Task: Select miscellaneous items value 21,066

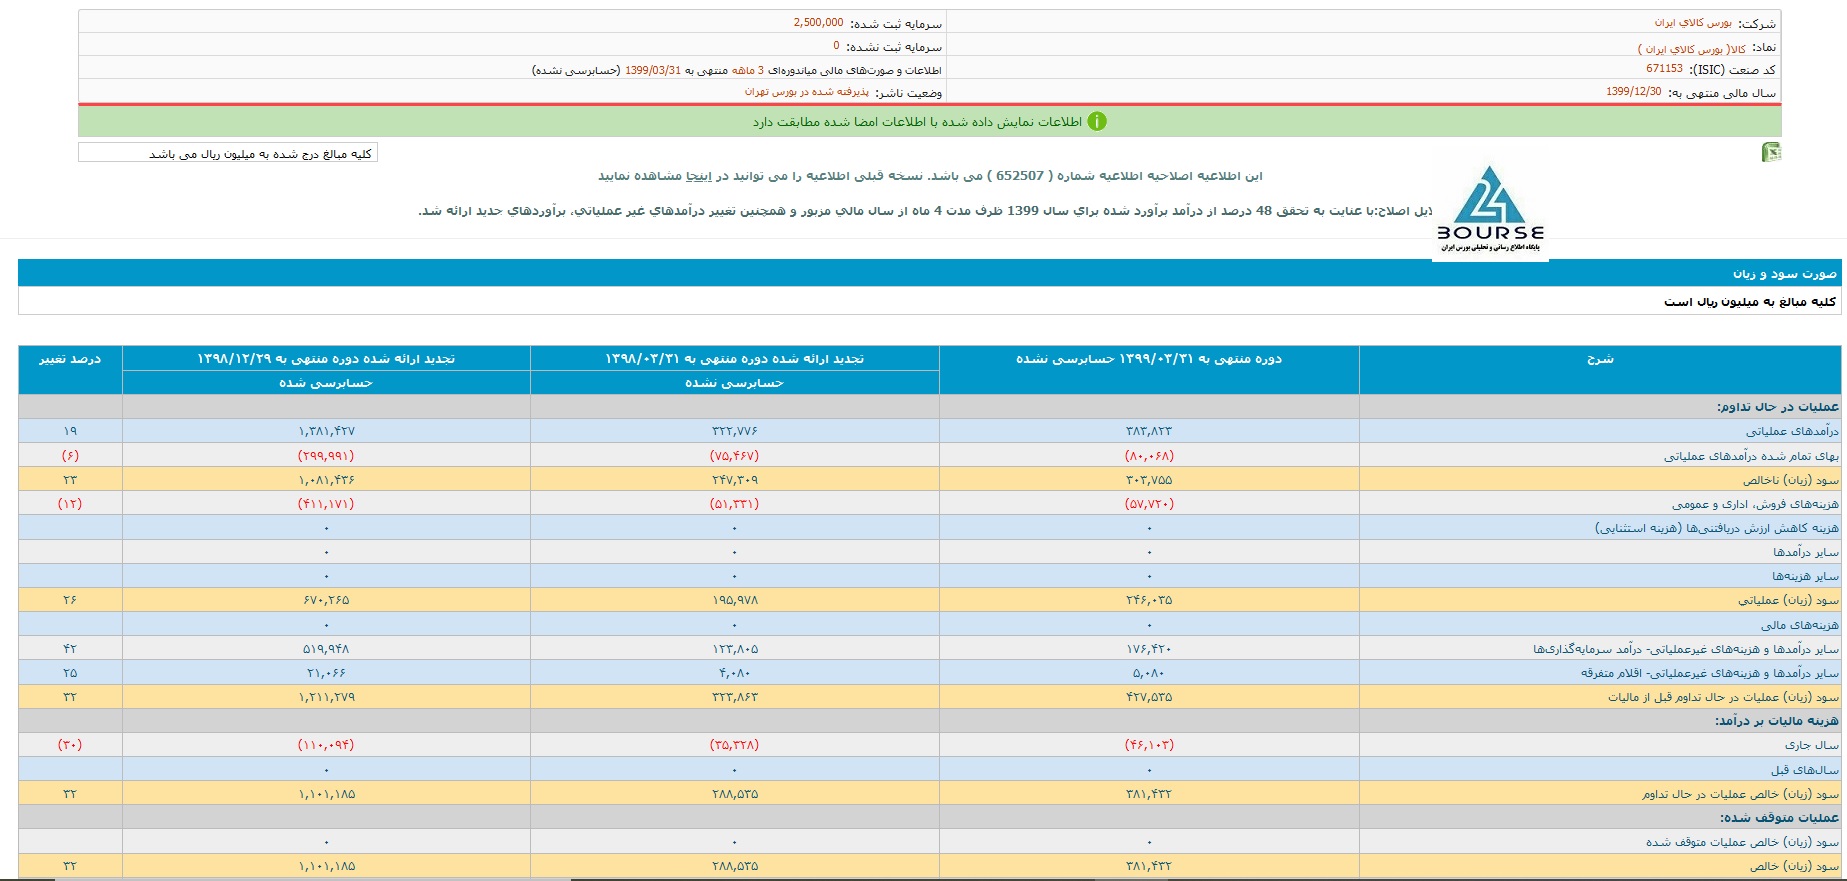Action: click(x=326, y=673)
